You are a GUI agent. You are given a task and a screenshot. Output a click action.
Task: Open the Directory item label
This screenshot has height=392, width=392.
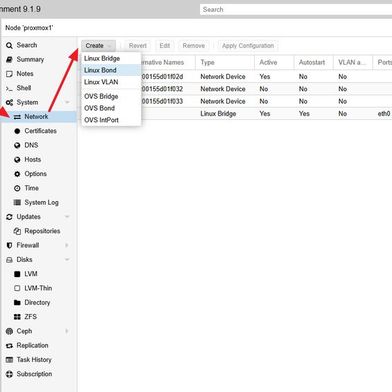[37, 302]
